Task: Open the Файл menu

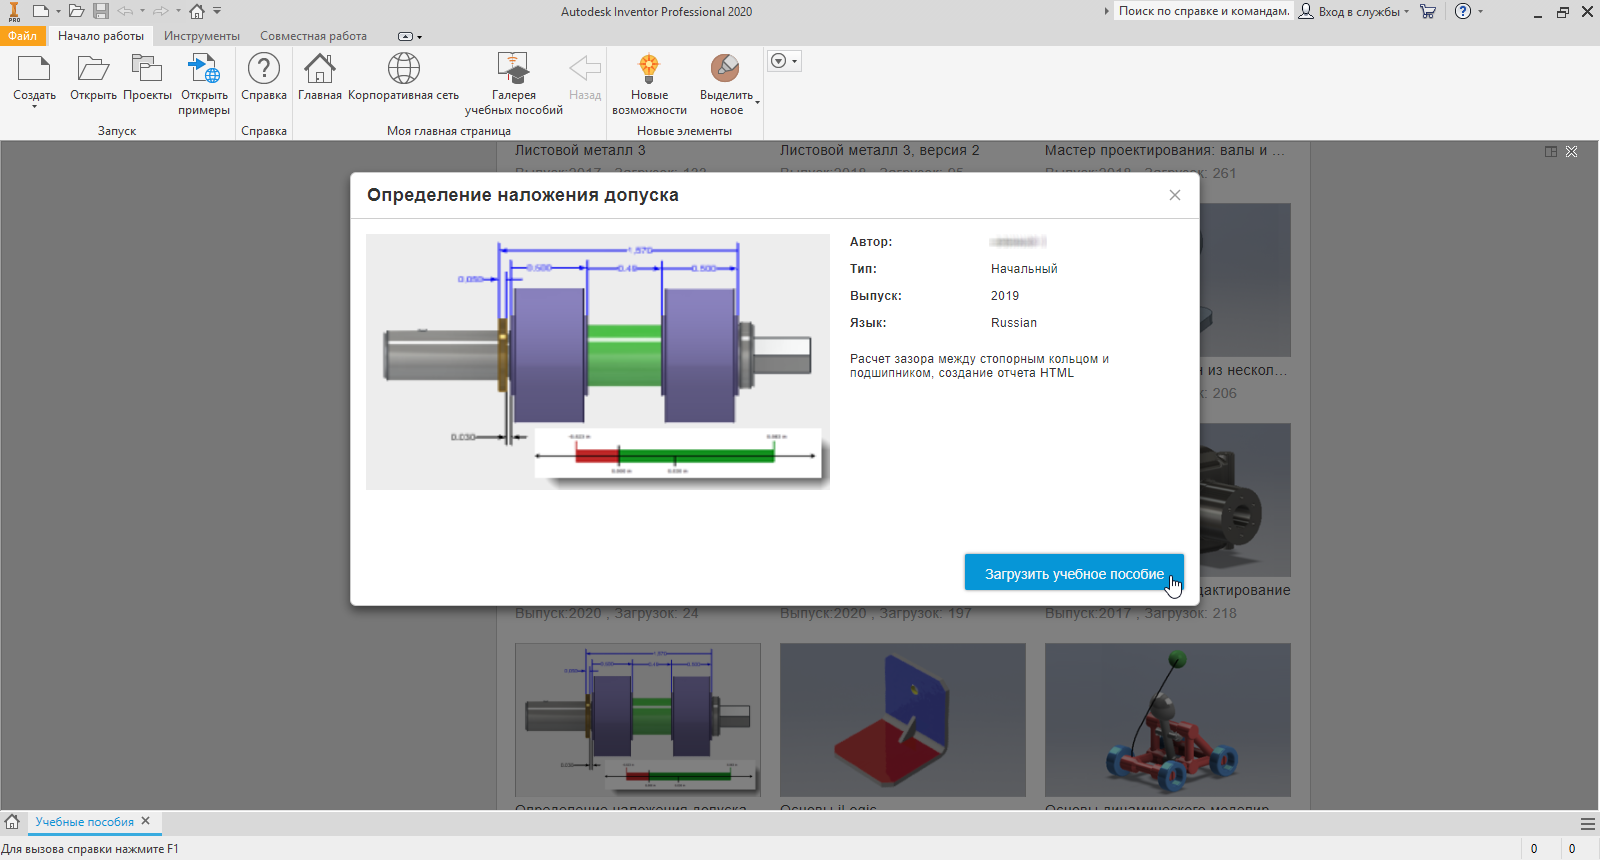Action: [22, 36]
